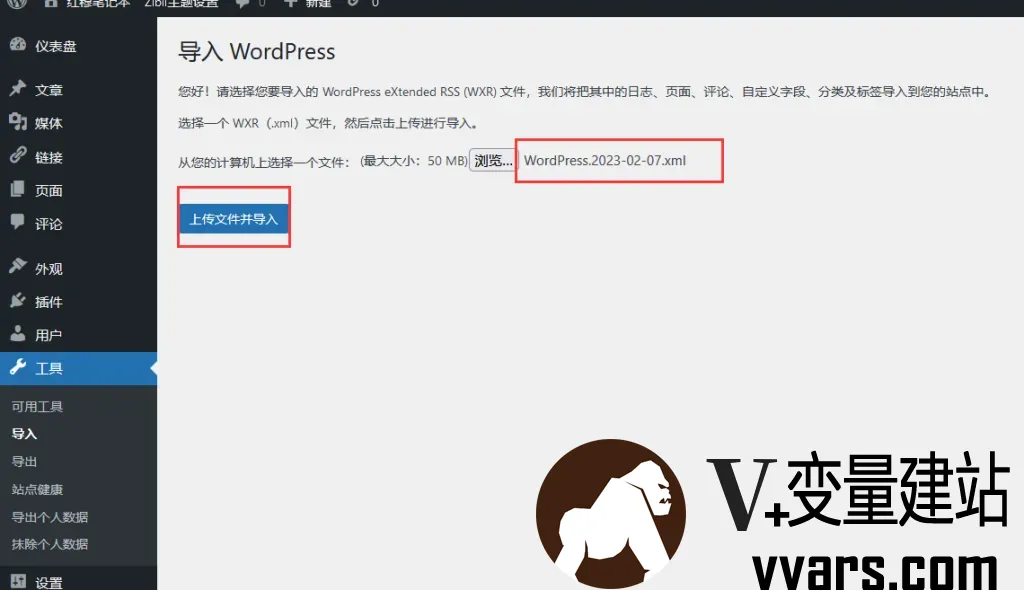This screenshot has height=590, width=1024.
Task: Click the Comments (评论) bubble sidebar icon
Action: 17,223
